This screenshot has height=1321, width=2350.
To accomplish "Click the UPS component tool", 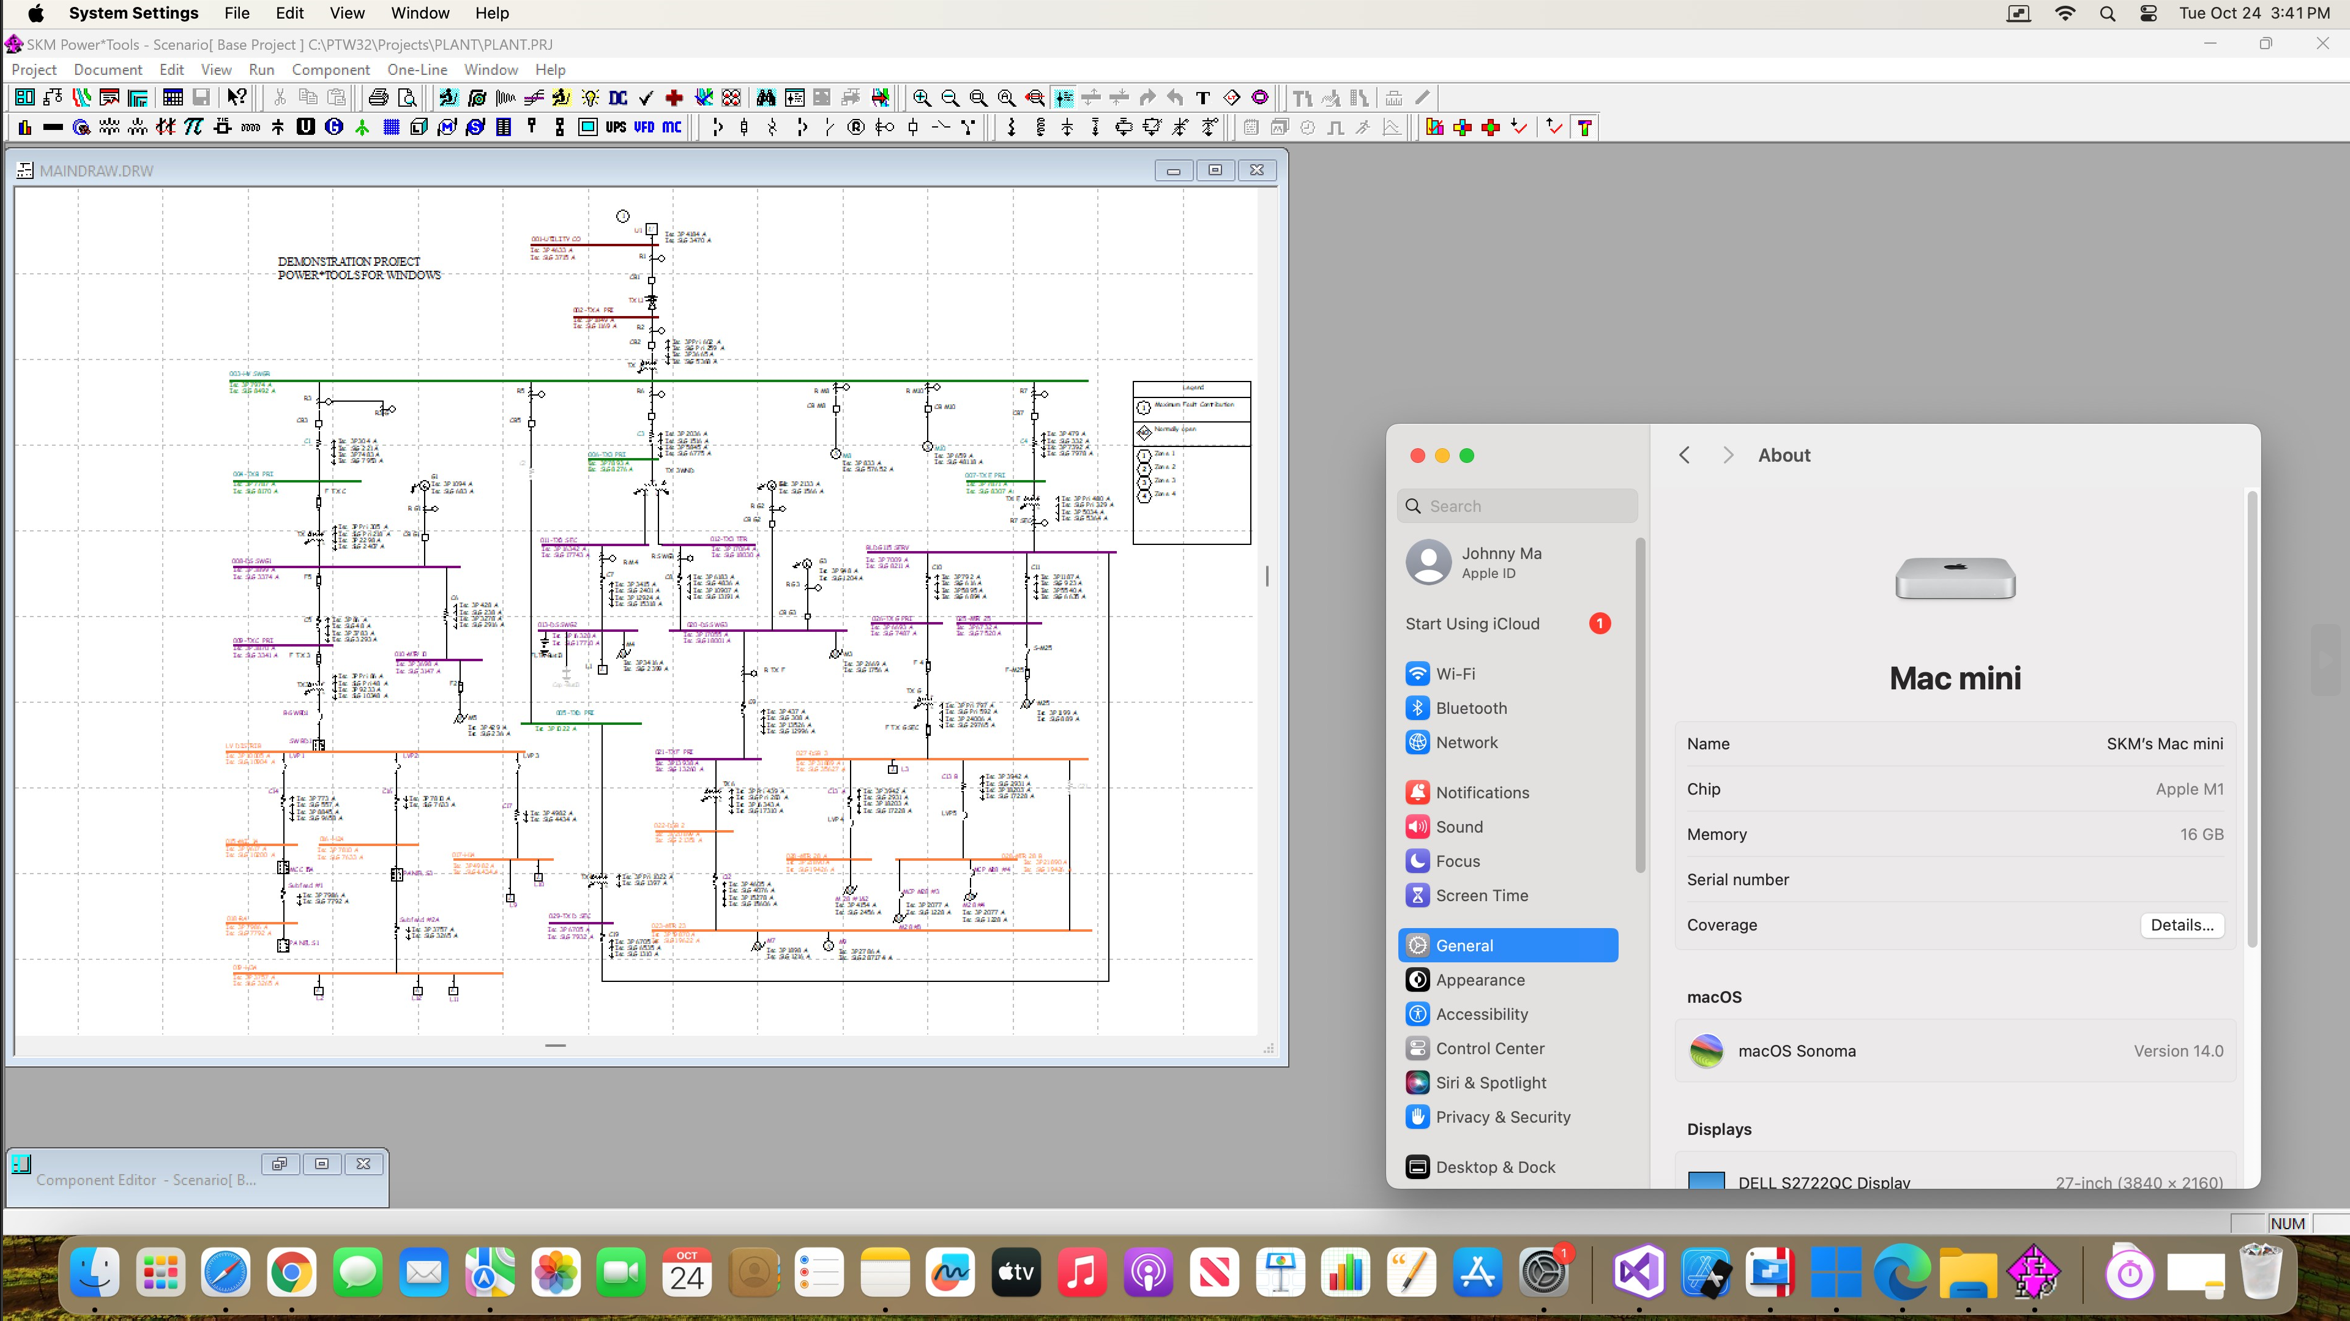I will [616, 128].
